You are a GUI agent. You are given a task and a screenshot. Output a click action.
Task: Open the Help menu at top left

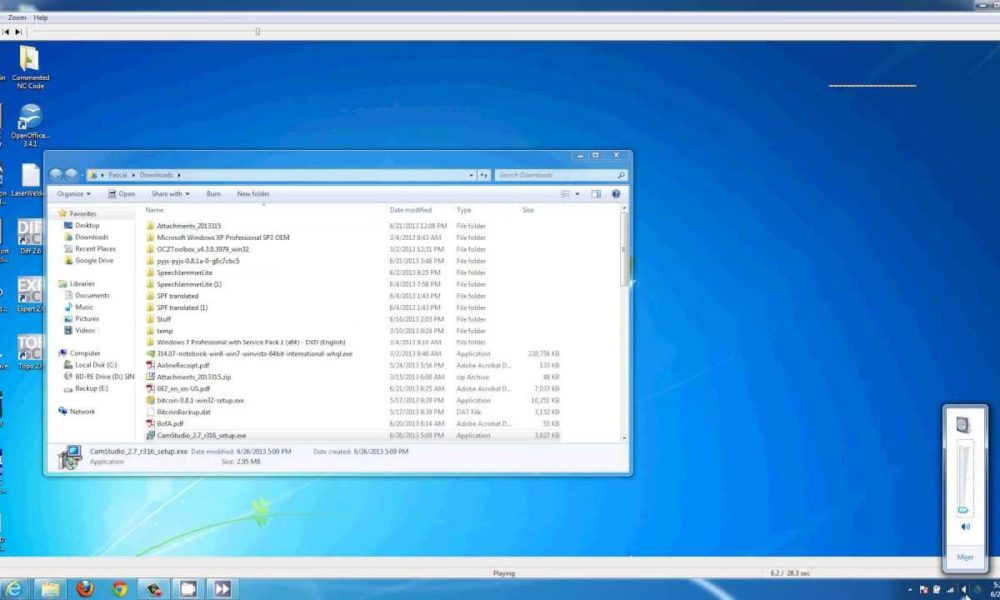pyautogui.click(x=40, y=17)
